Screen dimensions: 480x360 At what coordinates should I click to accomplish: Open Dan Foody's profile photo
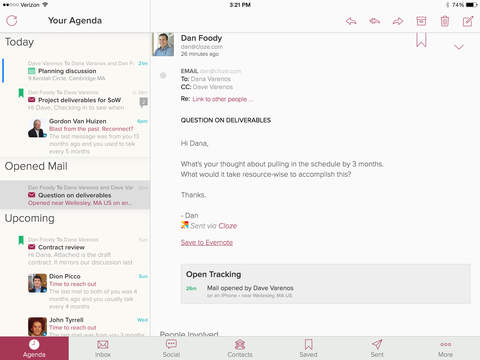coord(163,44)
